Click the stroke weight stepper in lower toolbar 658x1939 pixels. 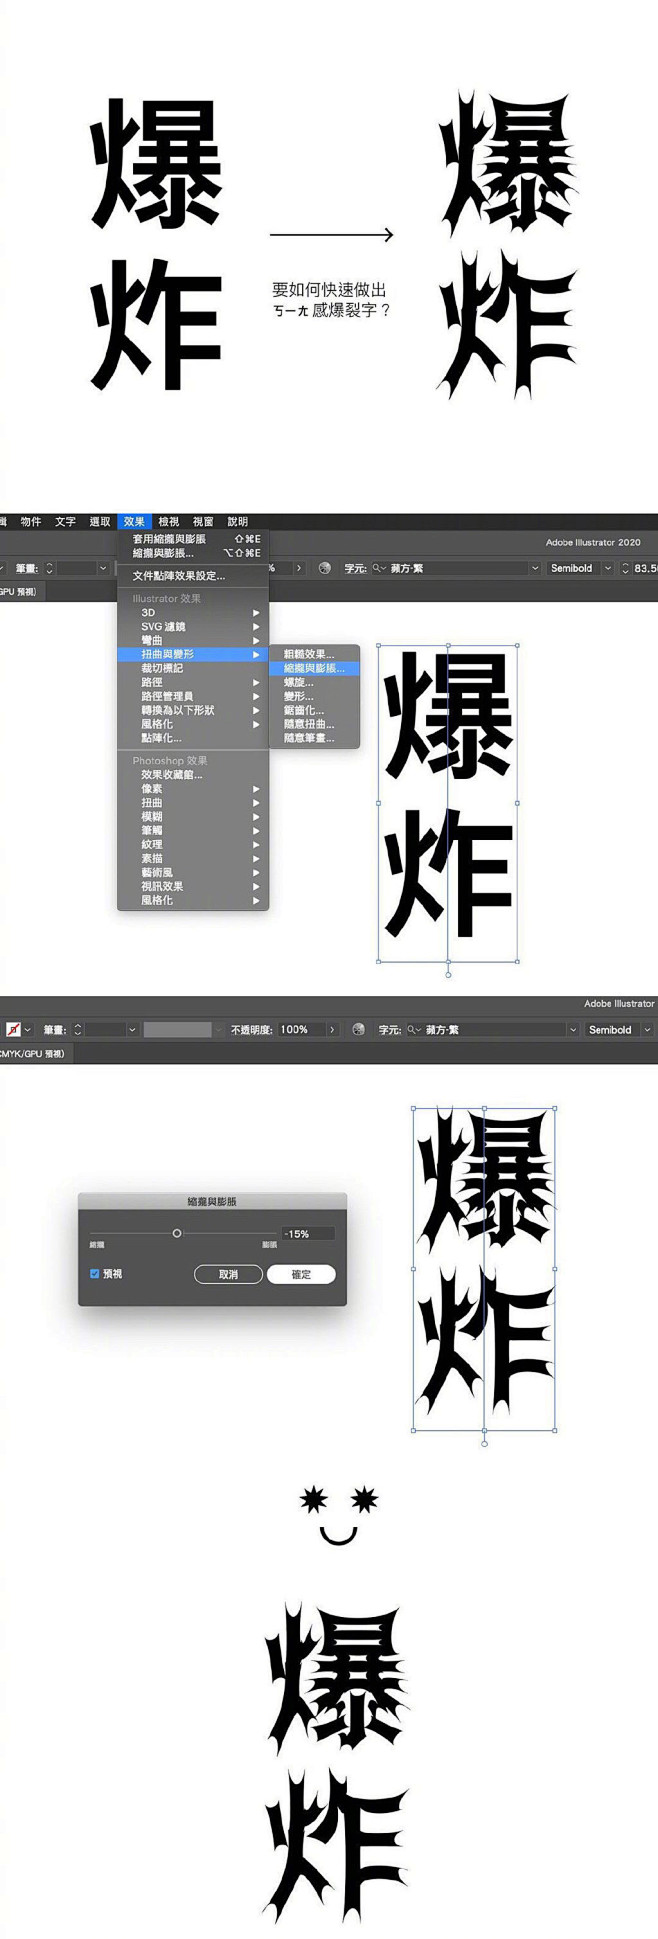coord(78,1029)
